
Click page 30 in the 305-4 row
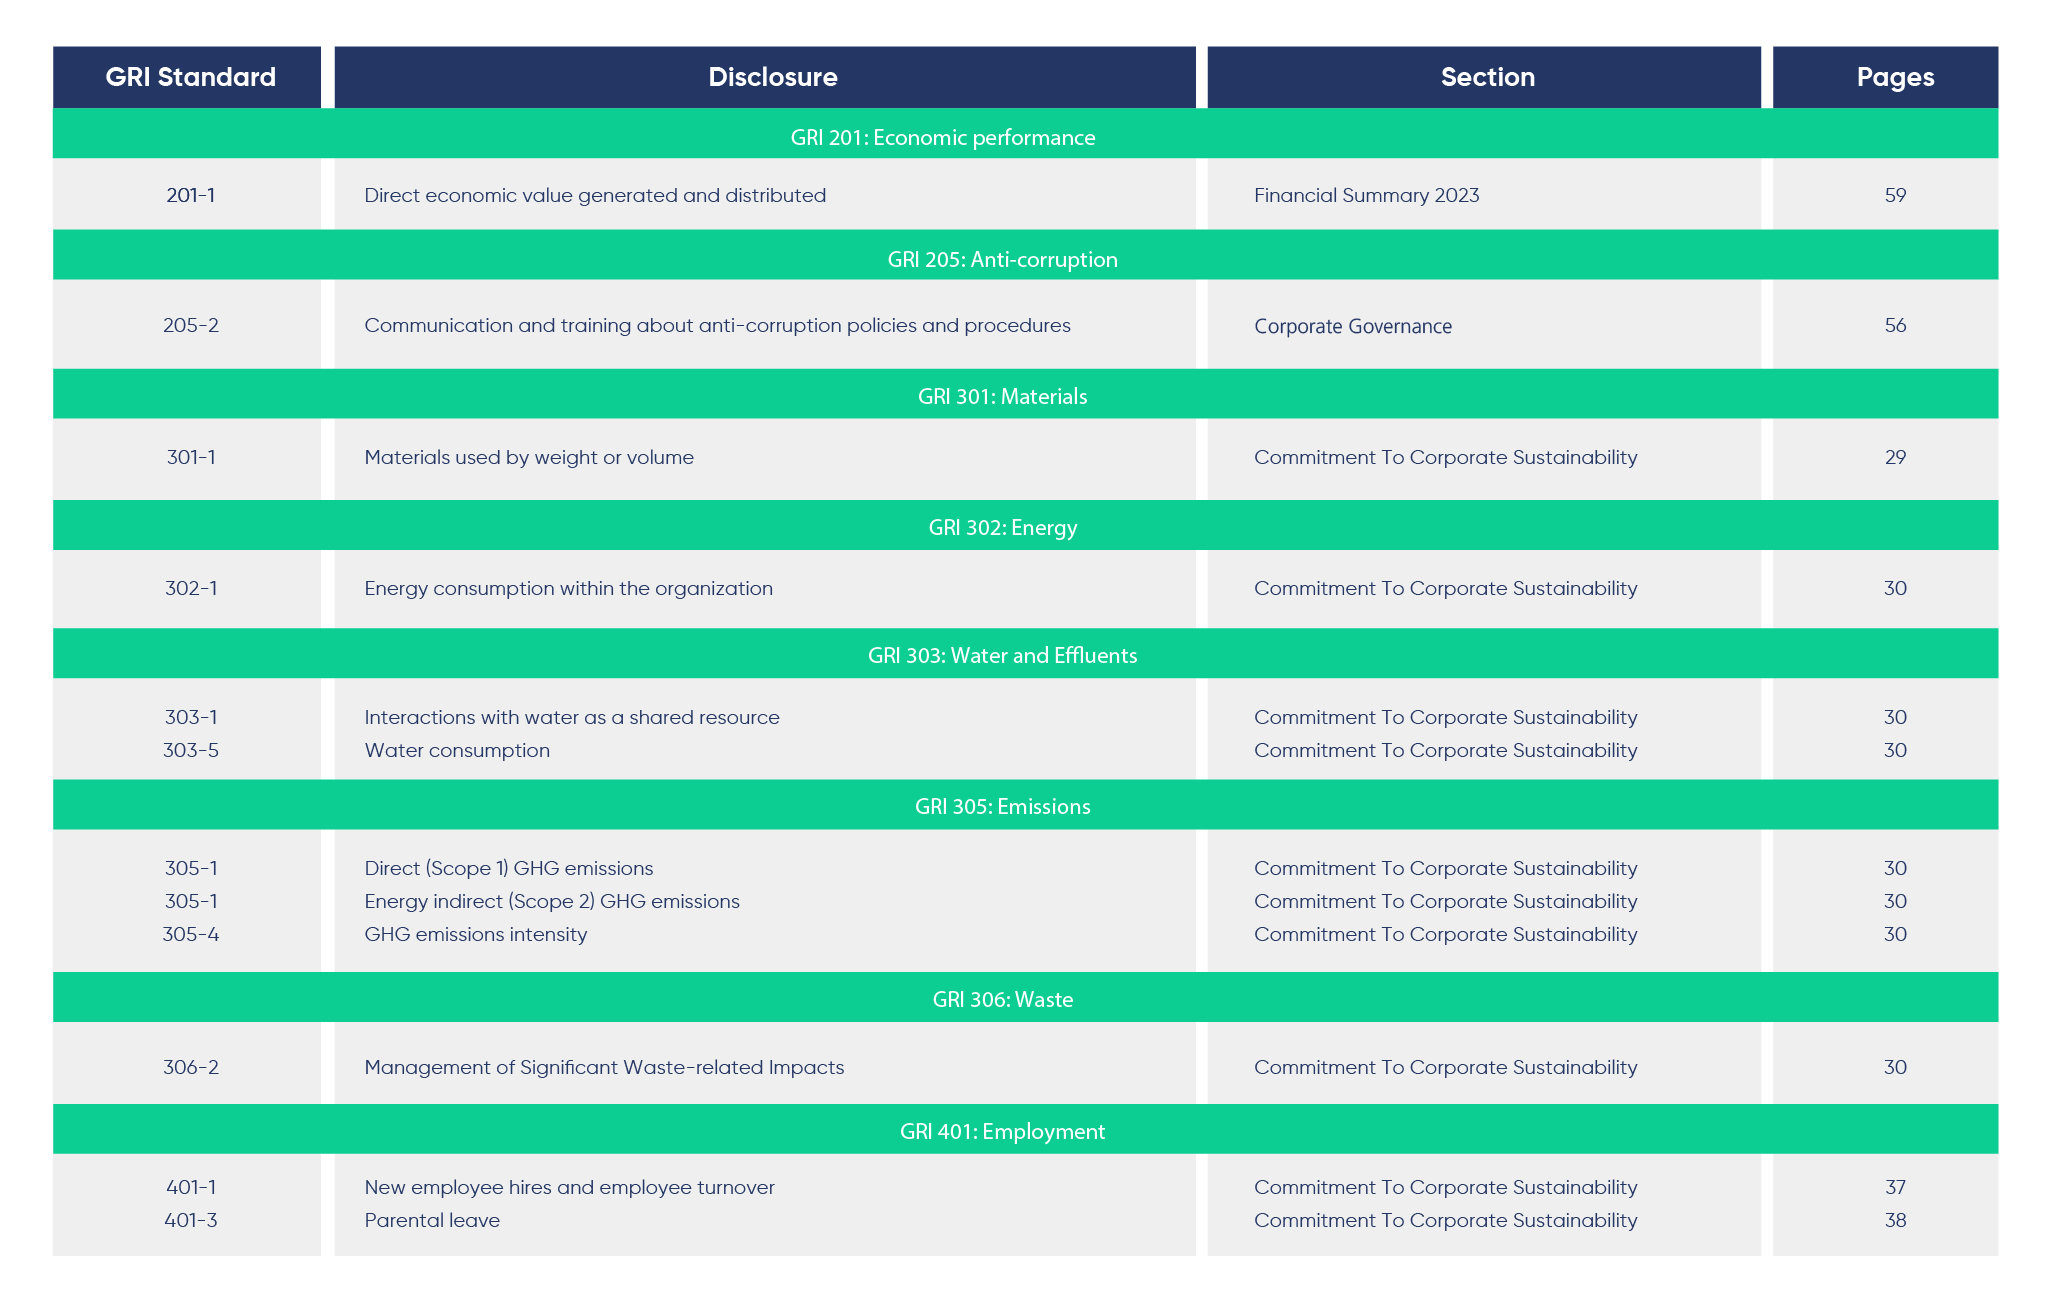tap(1895, 934)
